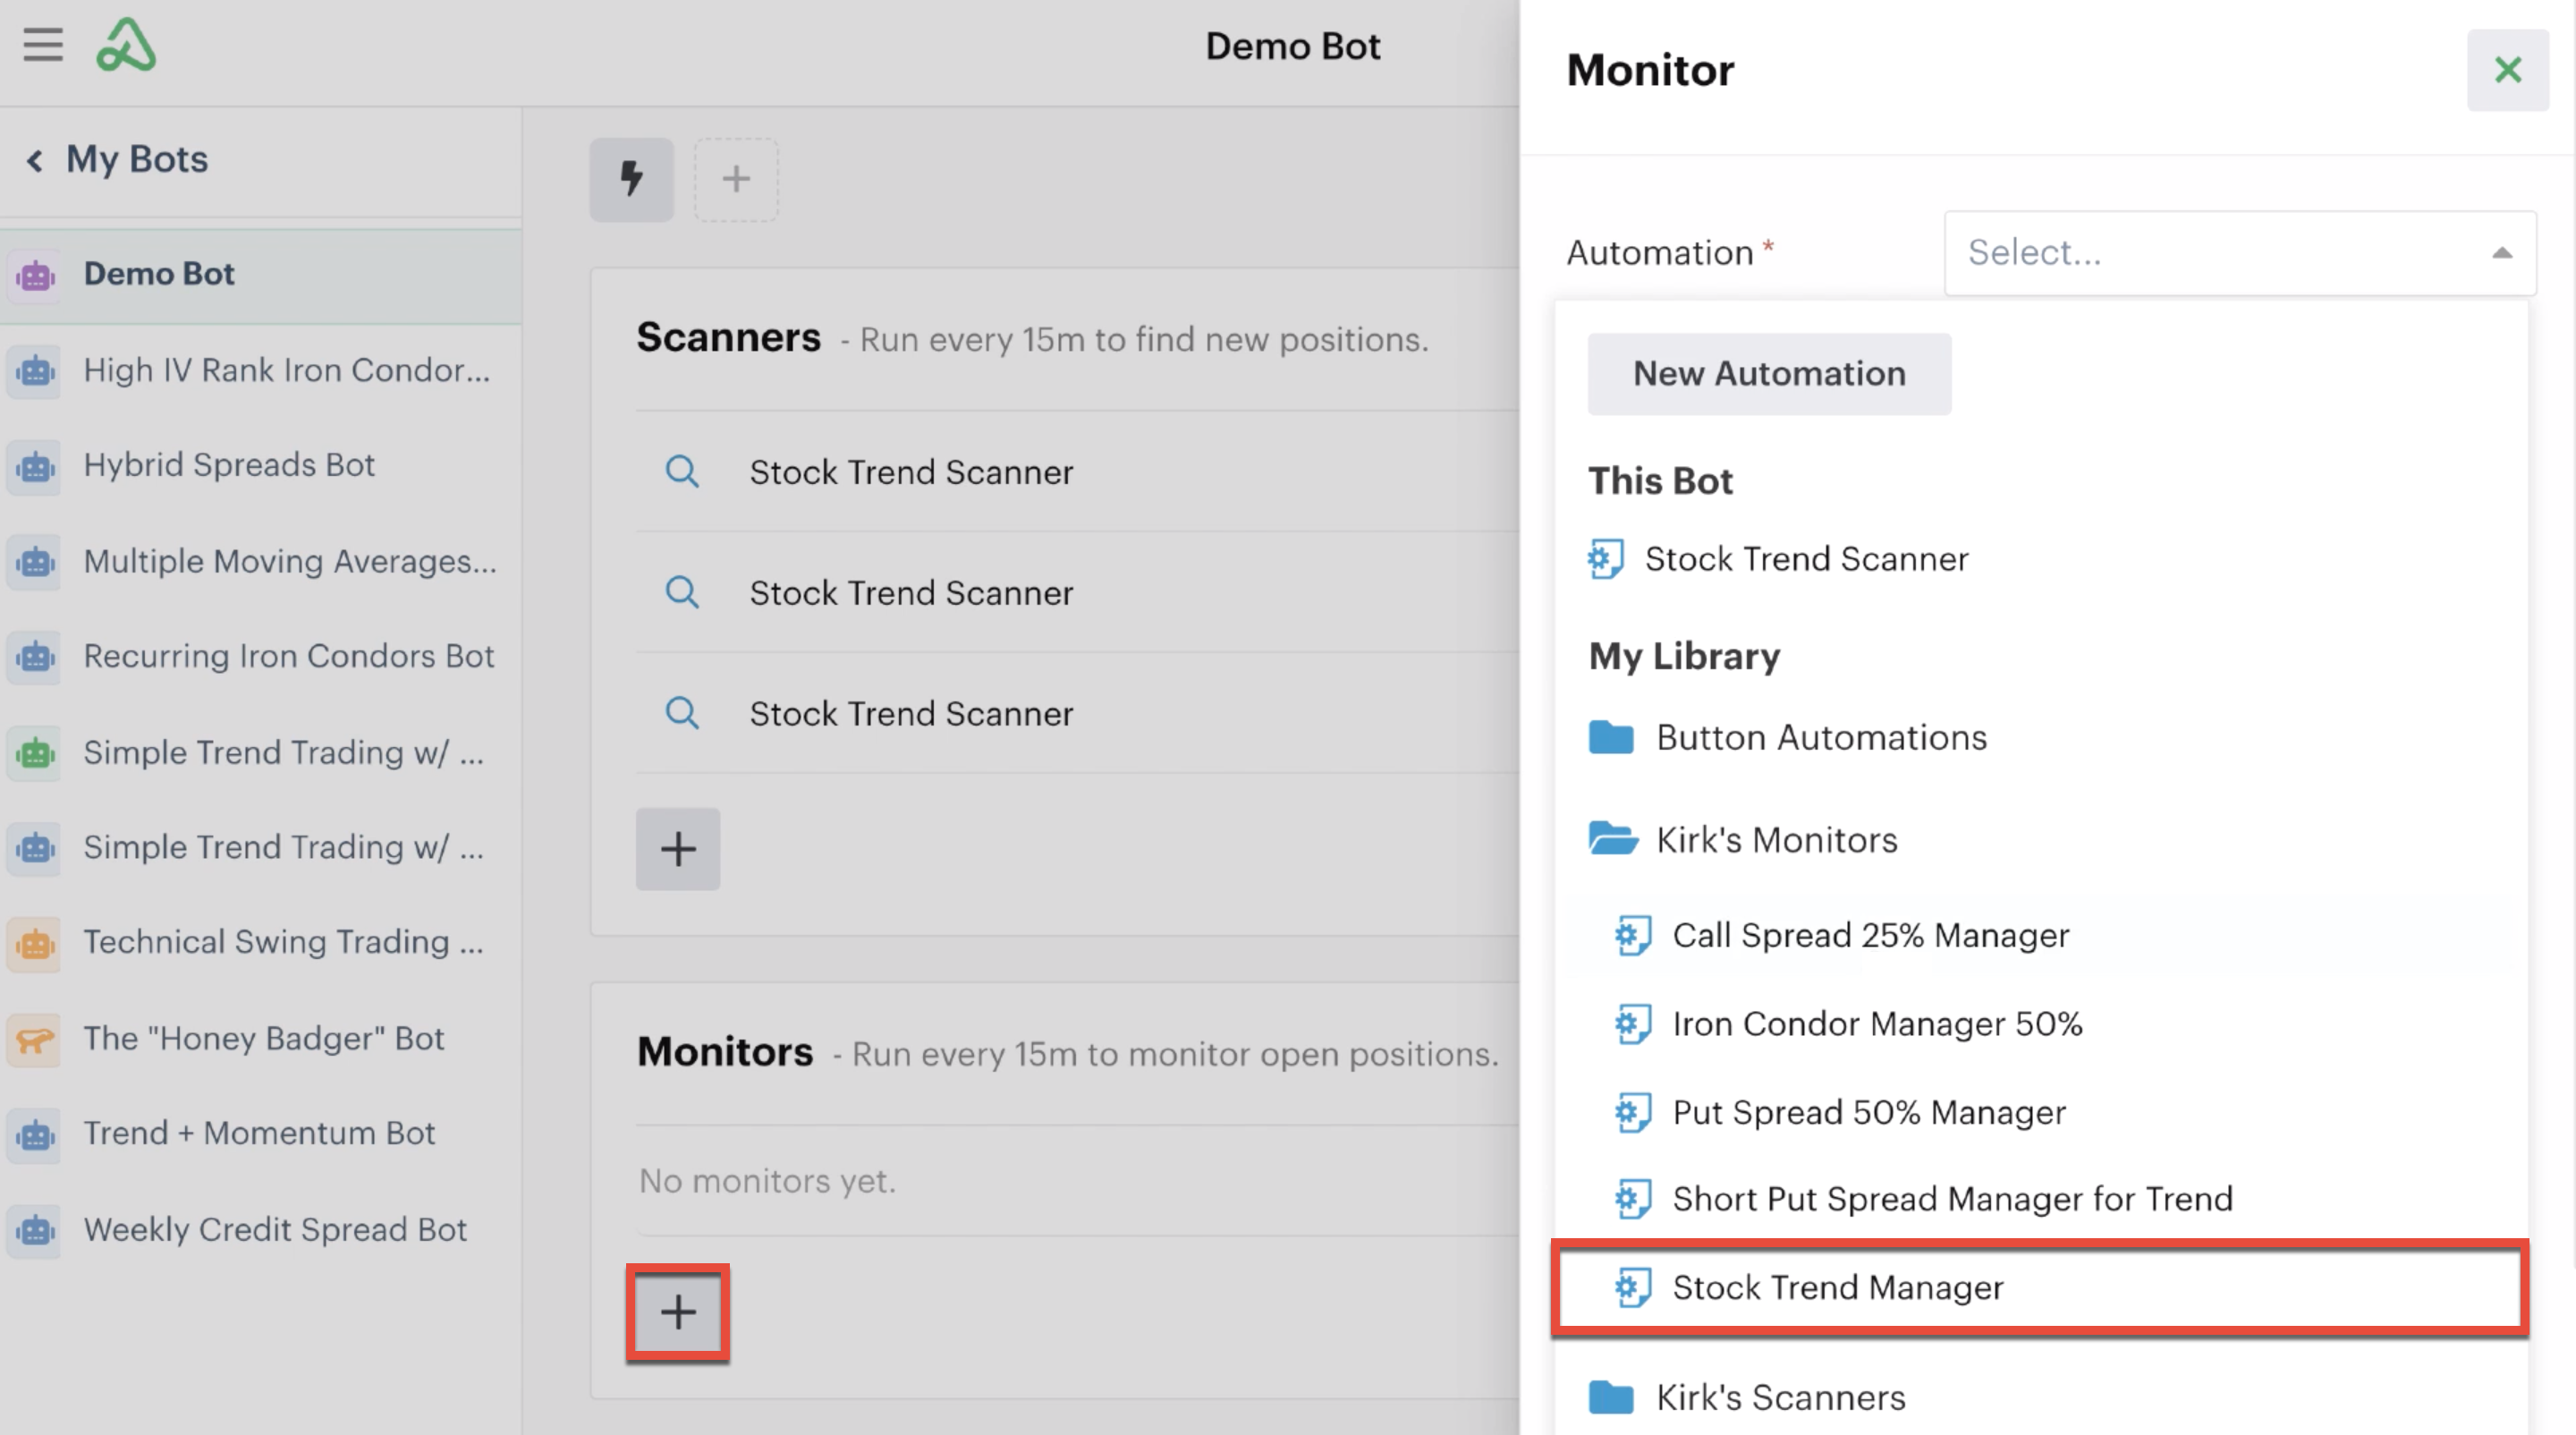
Task: Add a new monitor with plus button
Action: (678, 1313)
